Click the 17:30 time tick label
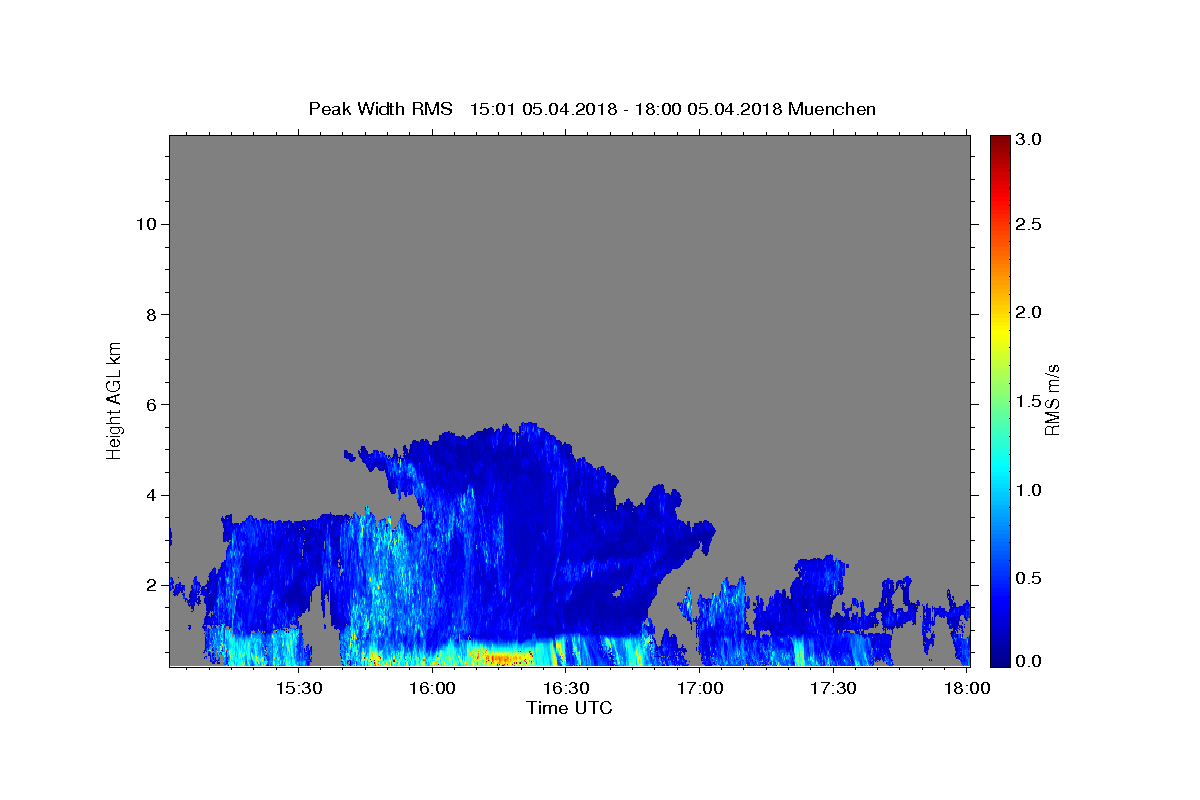The height and width of the screenshot is (800, 1200). 833,689
